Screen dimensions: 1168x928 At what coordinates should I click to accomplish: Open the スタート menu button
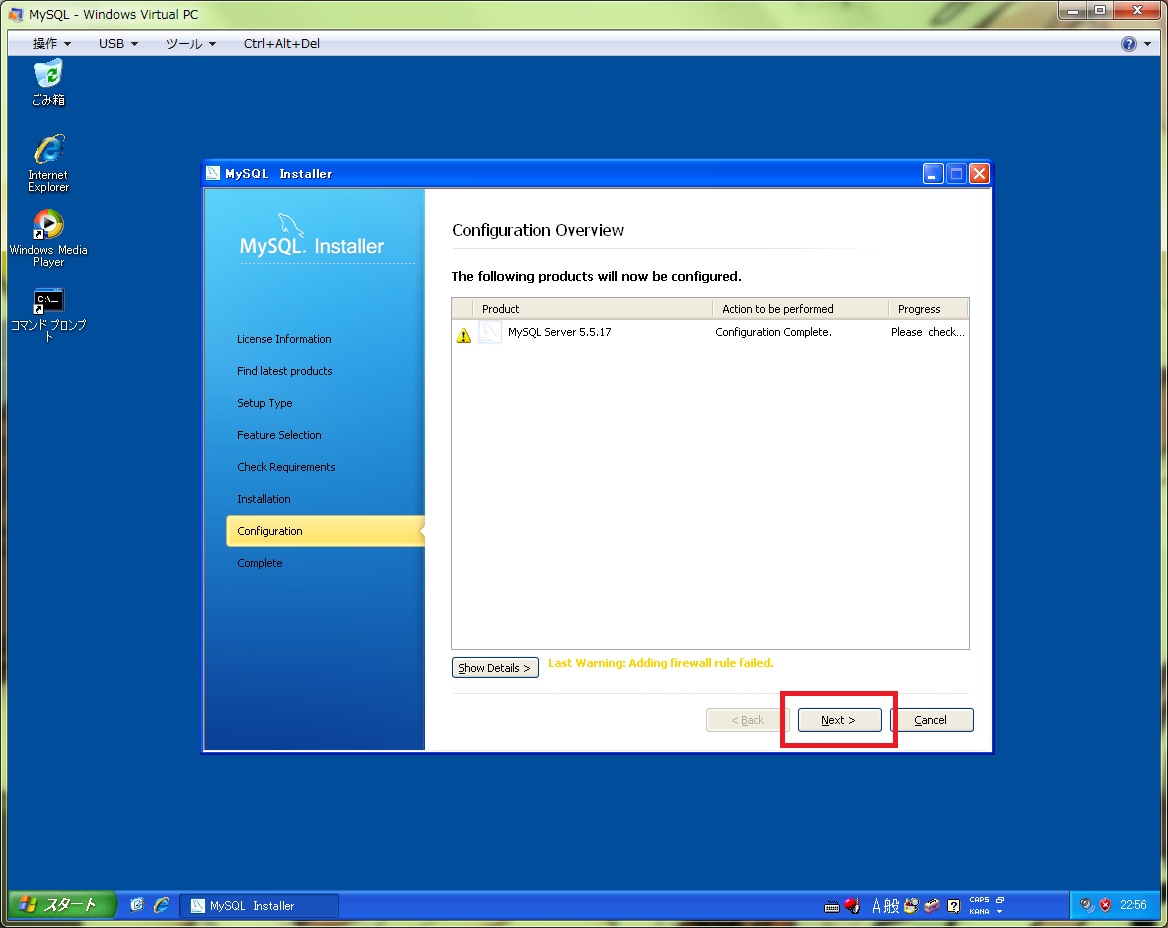click(62, 905)
